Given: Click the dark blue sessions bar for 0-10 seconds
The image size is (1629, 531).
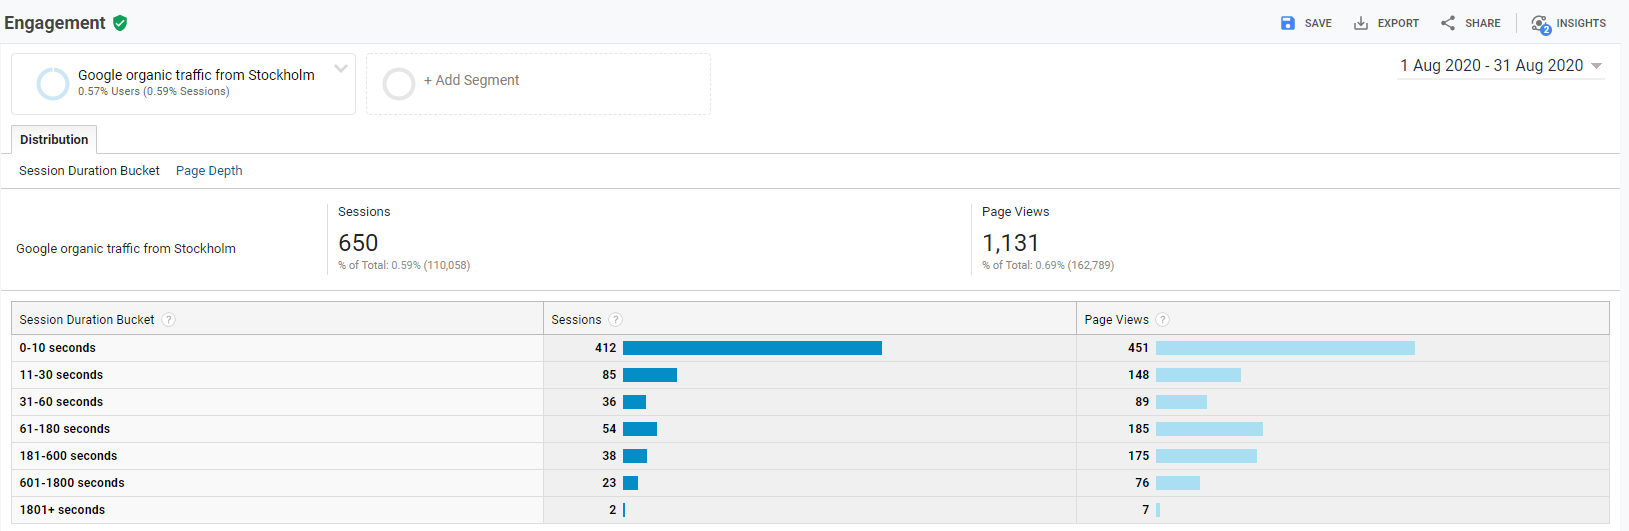Looking at the screenshot, I should (x=752, y=348).
